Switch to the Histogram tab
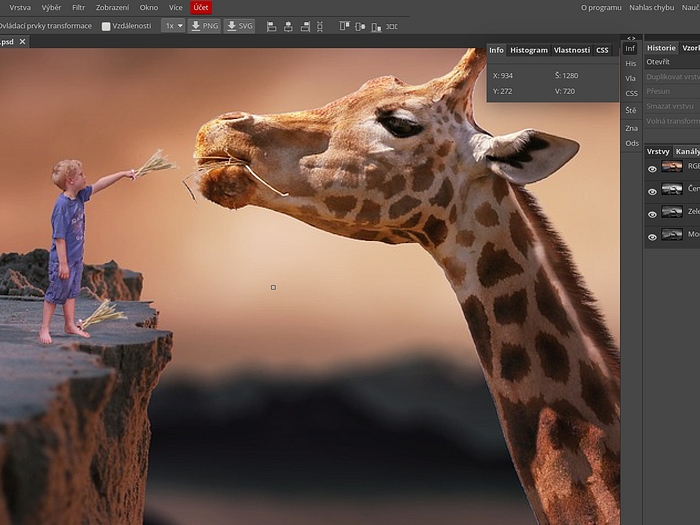Screen dimensions: 700x525 (x=529, y=50)
